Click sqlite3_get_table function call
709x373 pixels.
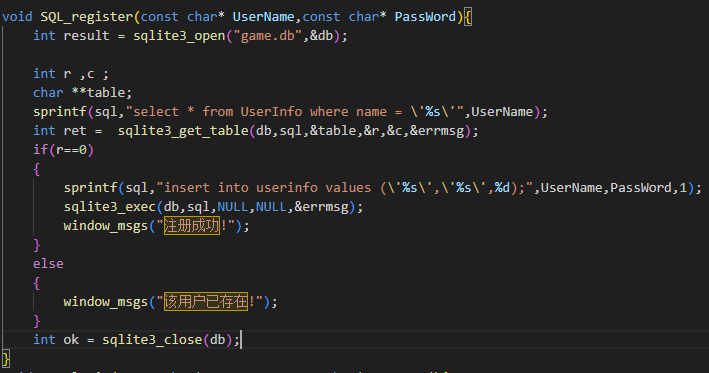[x=183, y=131]
